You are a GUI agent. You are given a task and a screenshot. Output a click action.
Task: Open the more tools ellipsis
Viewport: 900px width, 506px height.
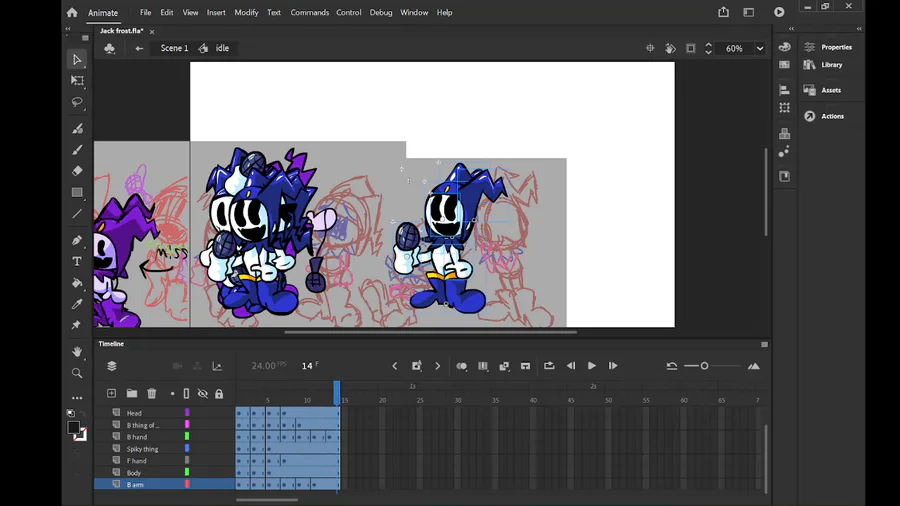(77, 398)
